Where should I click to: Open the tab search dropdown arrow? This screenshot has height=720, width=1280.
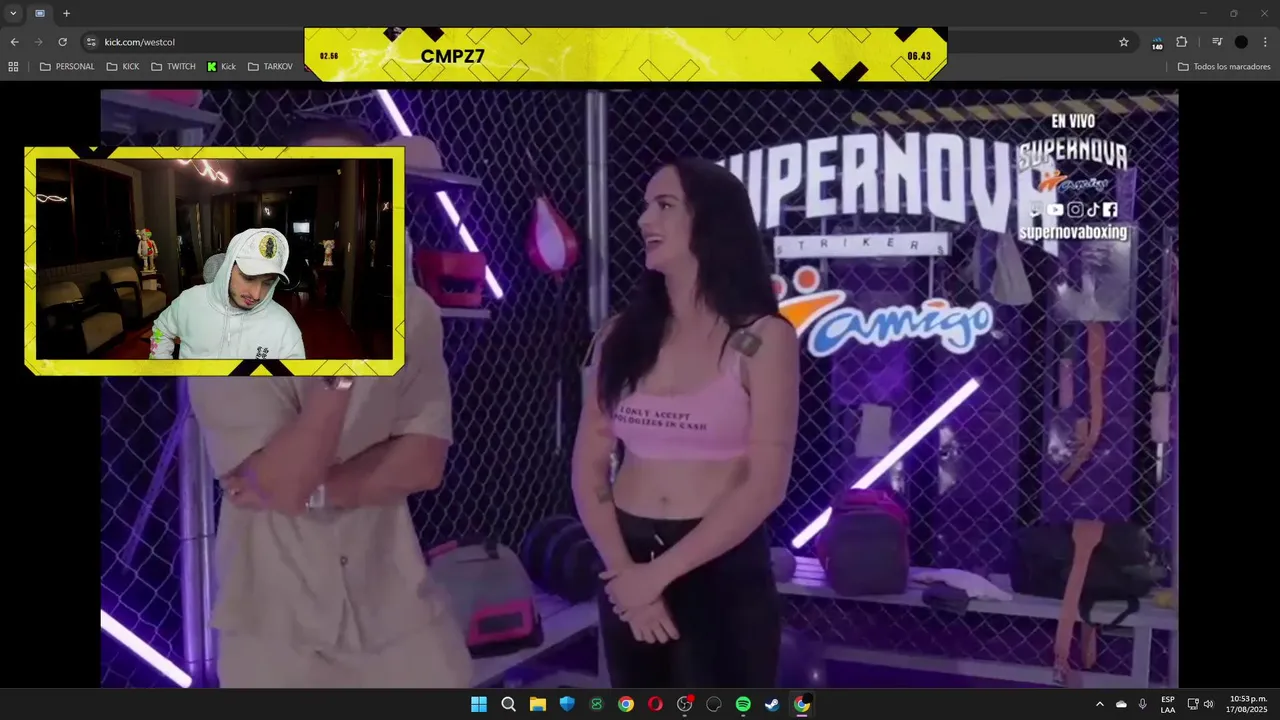(x=13, y=13)
